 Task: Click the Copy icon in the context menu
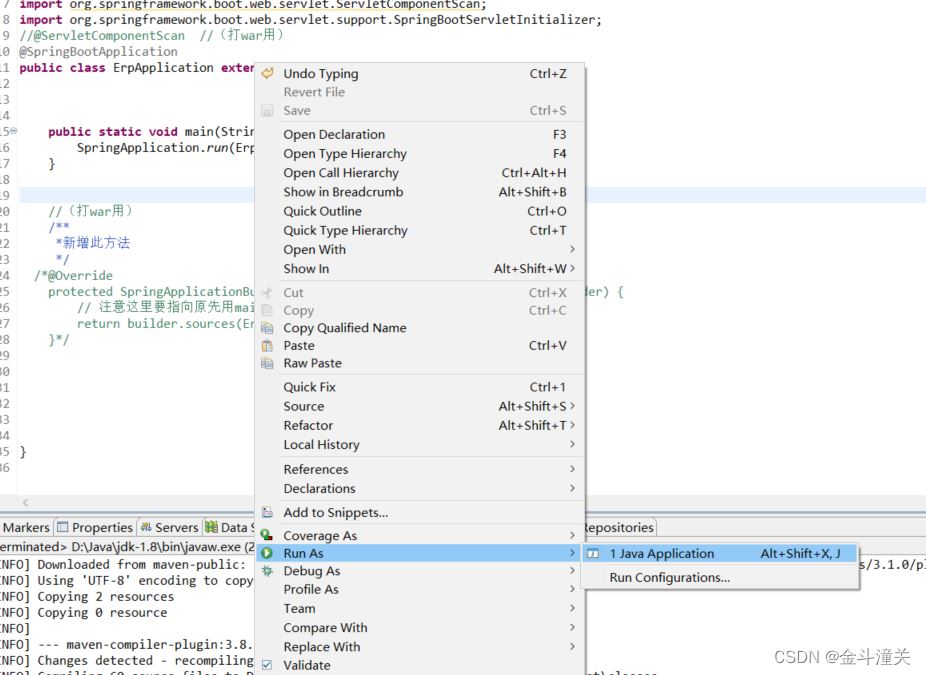[x=268, y=310]
